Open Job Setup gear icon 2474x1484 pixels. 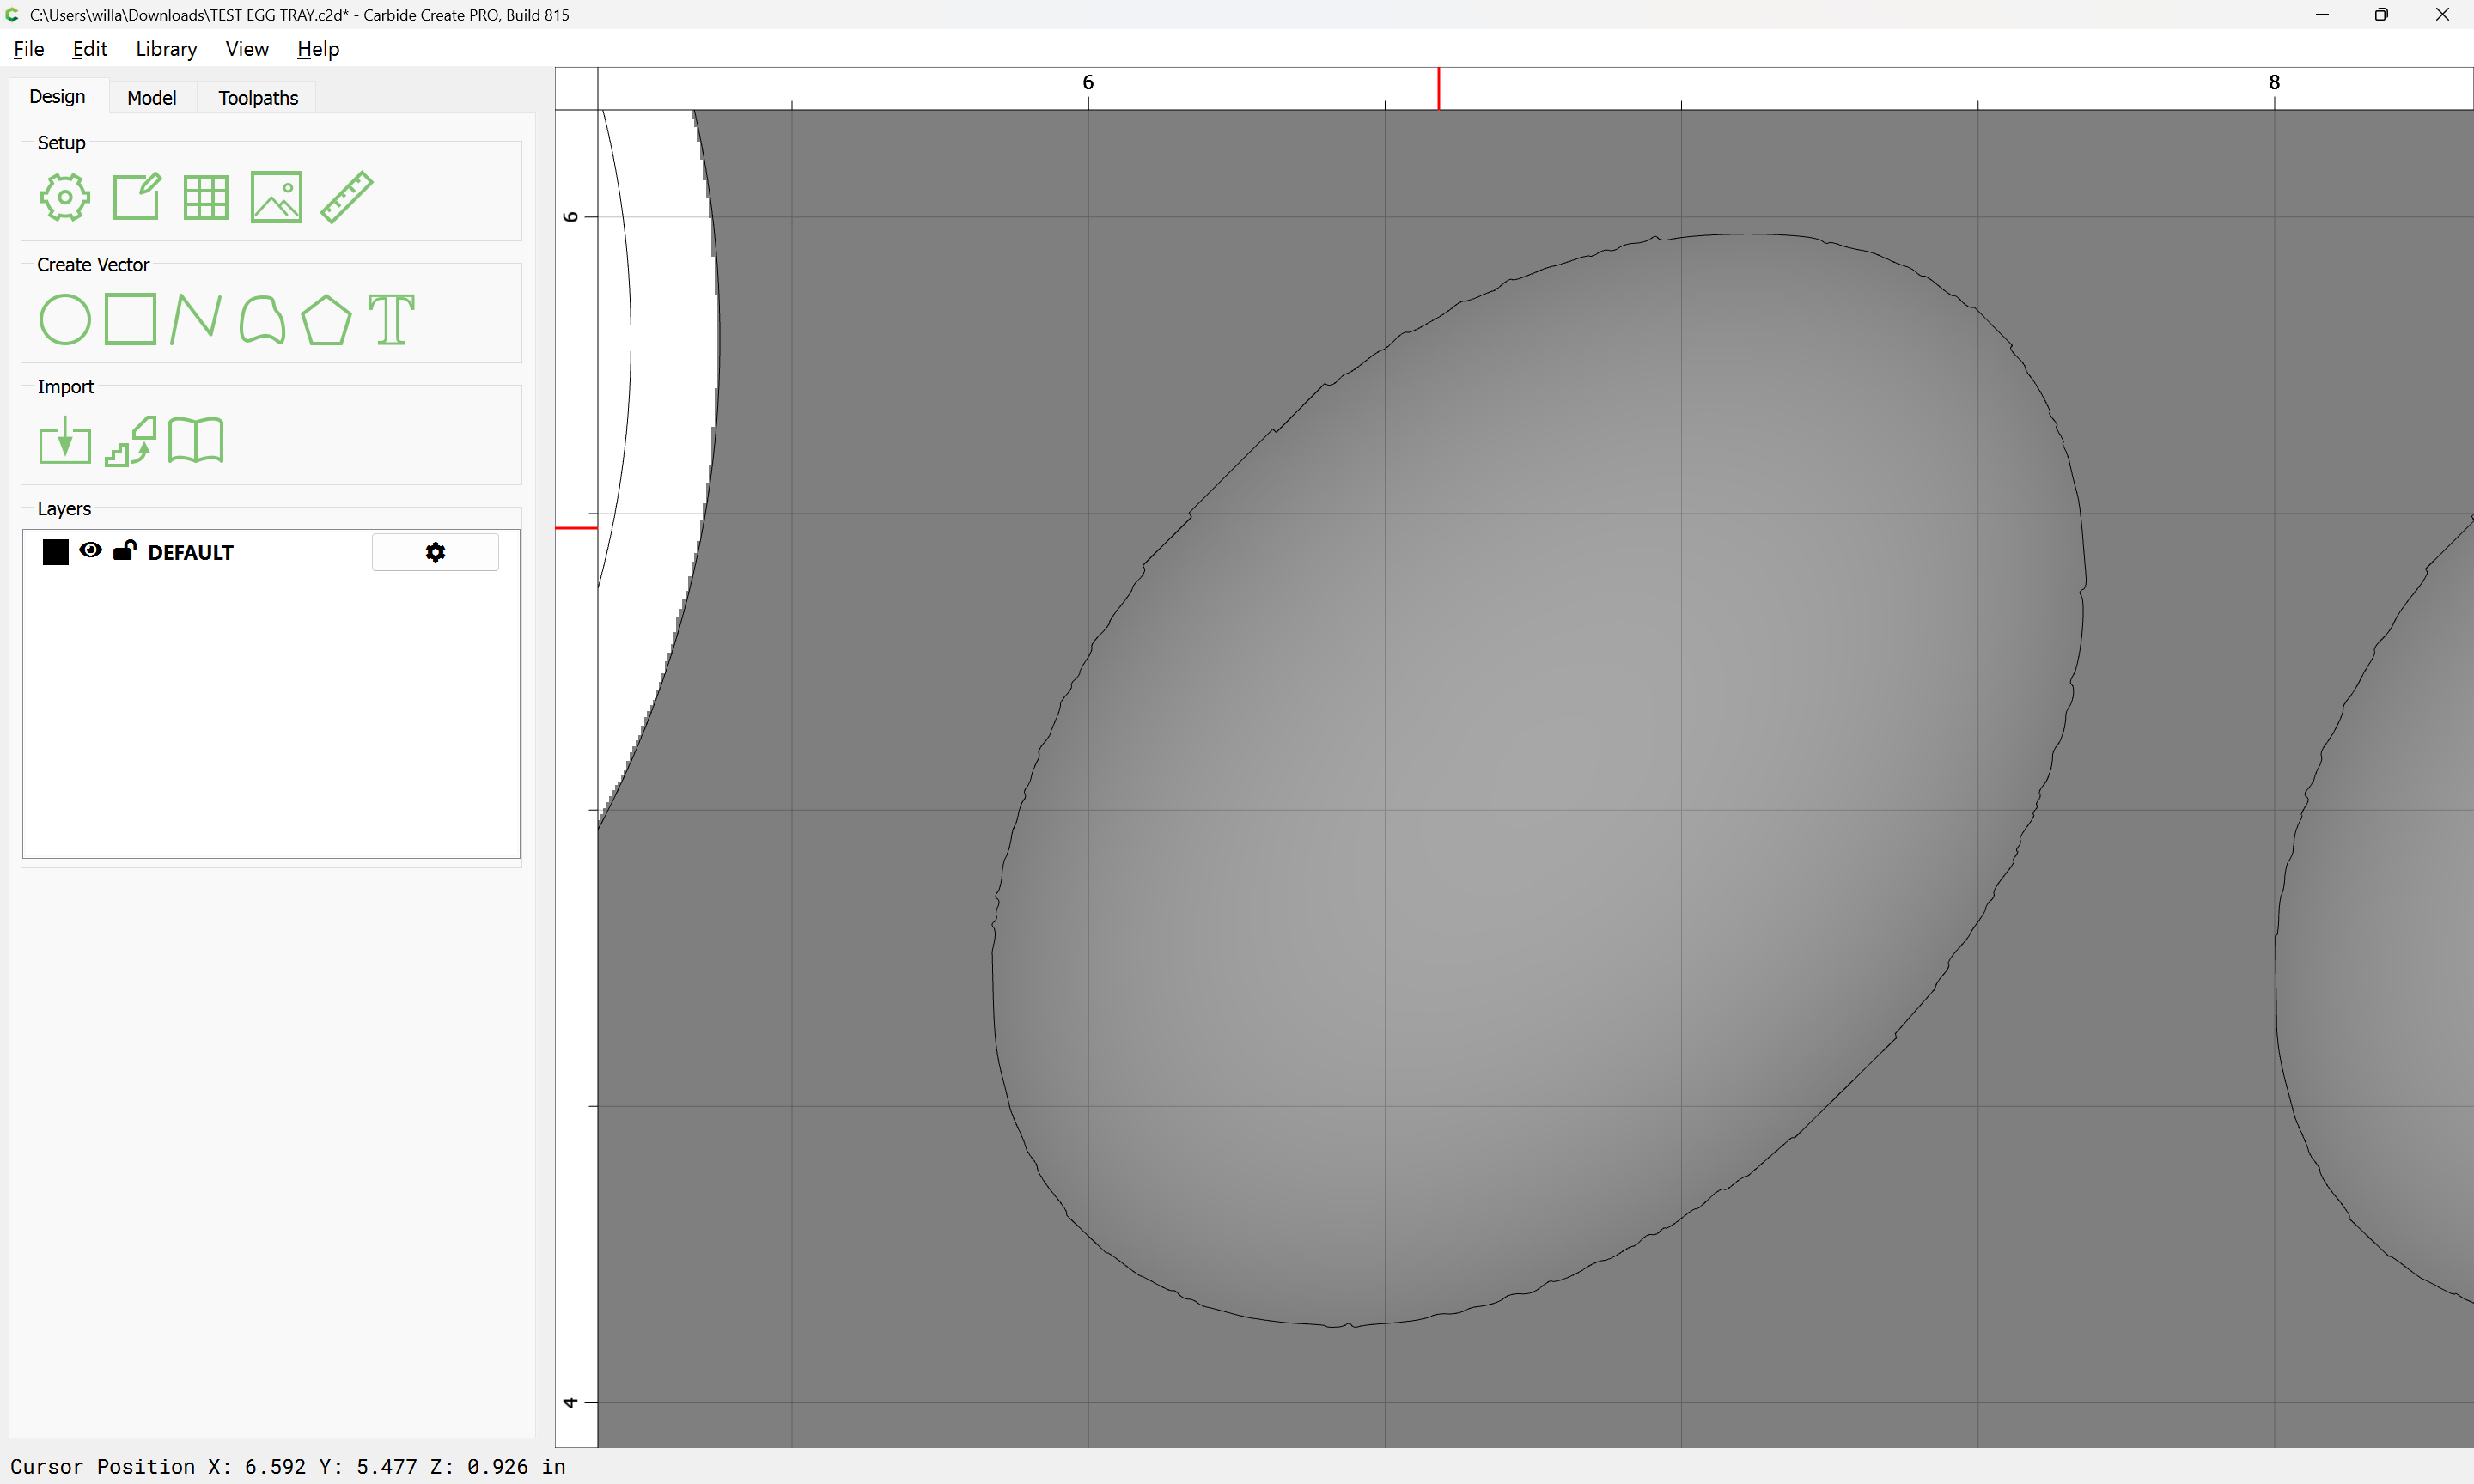tap(65, 197)
